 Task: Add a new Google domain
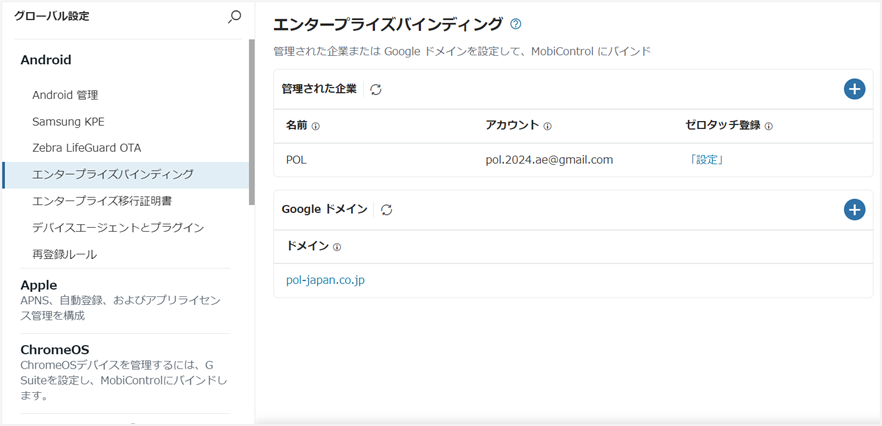(854, 209)
